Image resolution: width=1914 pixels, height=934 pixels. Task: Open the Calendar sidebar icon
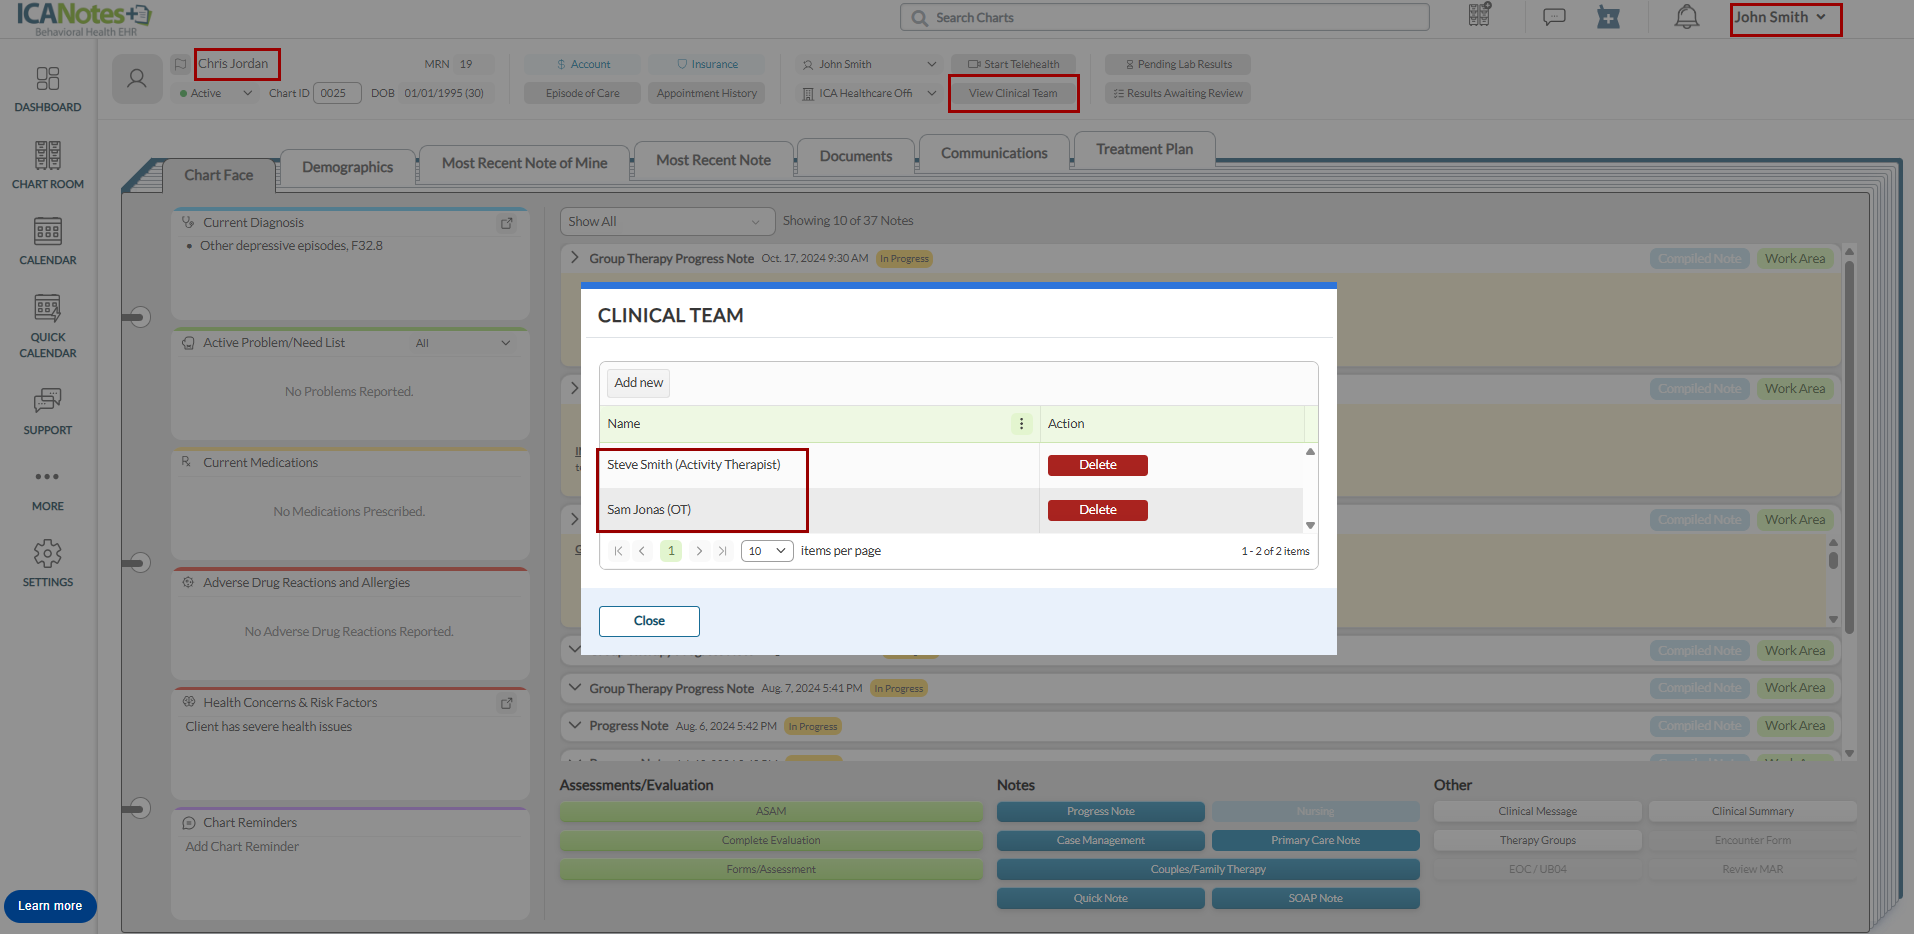tap(48, 241)
